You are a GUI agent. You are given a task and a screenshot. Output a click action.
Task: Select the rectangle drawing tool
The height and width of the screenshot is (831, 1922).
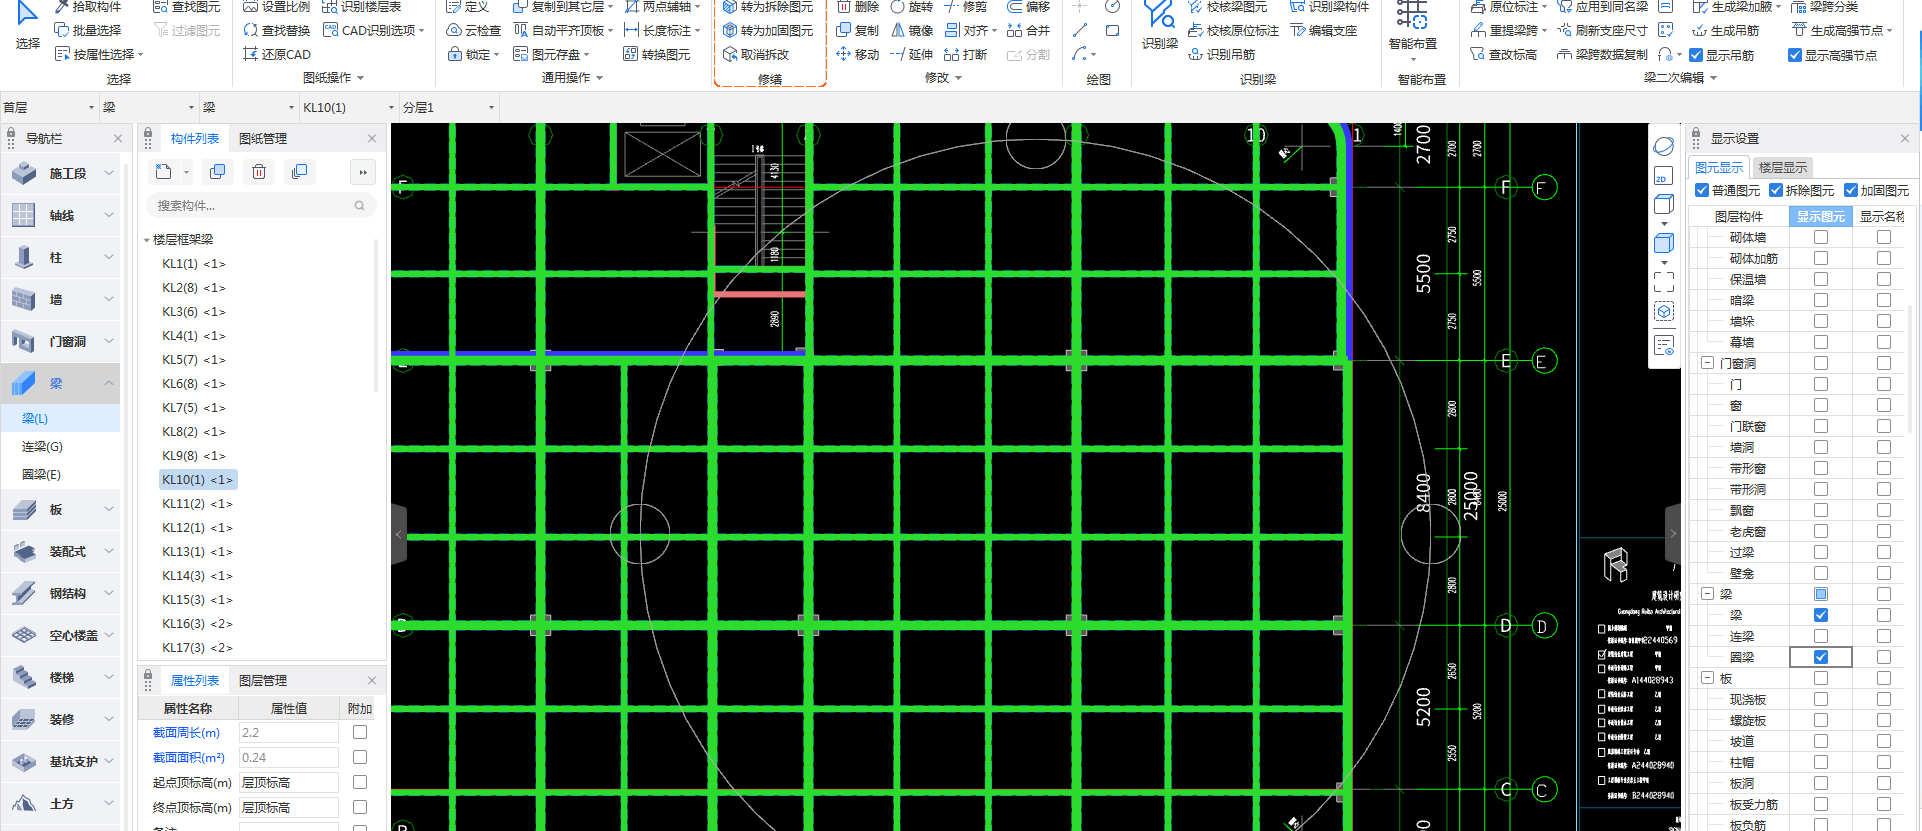1112,30
